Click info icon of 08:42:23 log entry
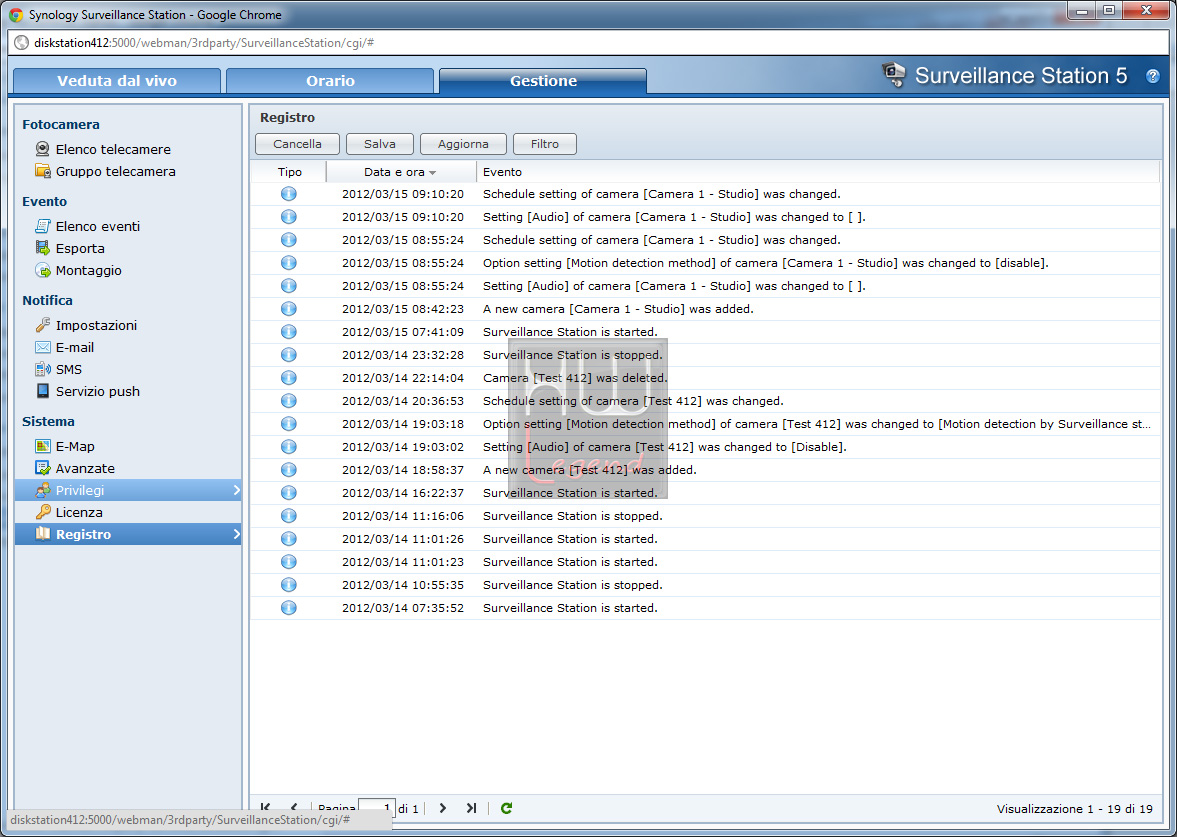This screenshot has height=837, width=1177. pyautogui.click(x=289, y=309)
